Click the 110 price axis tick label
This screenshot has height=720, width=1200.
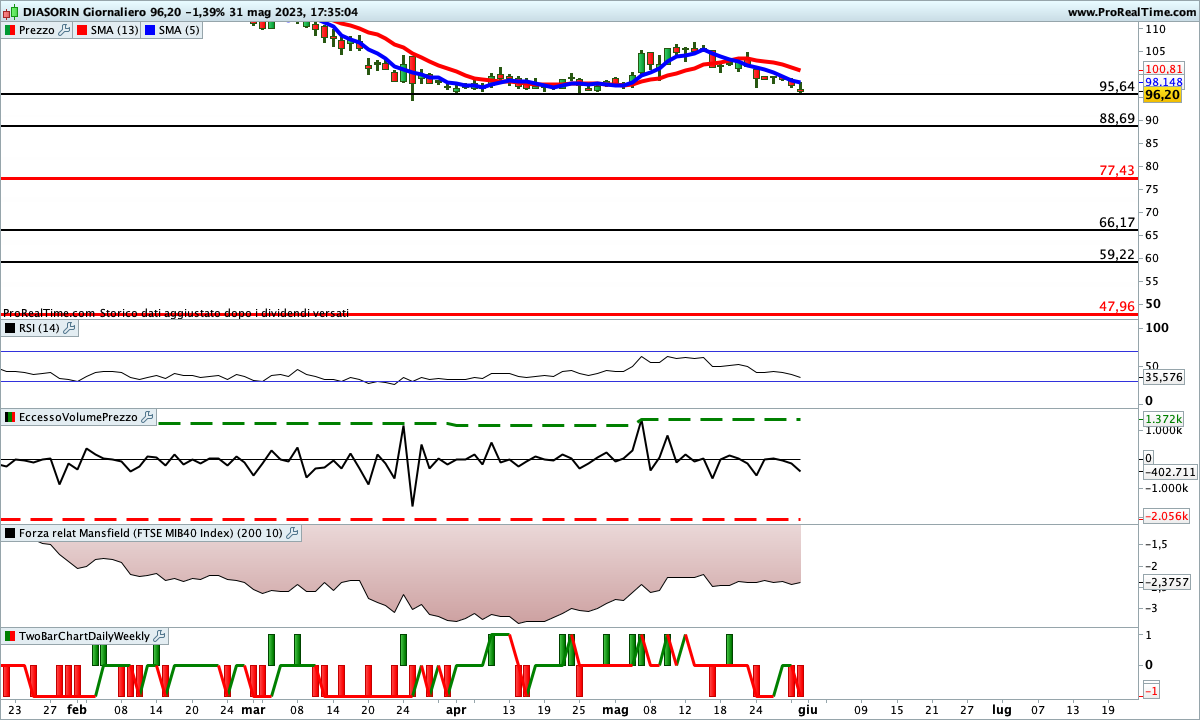tap(1156, 28)
